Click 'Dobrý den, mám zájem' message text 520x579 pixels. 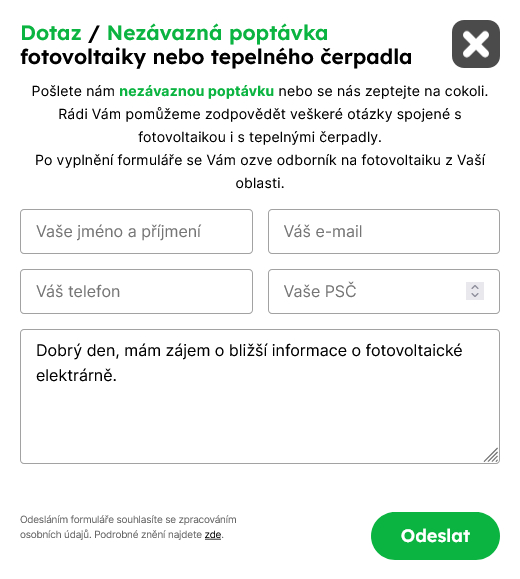(123, 350)
